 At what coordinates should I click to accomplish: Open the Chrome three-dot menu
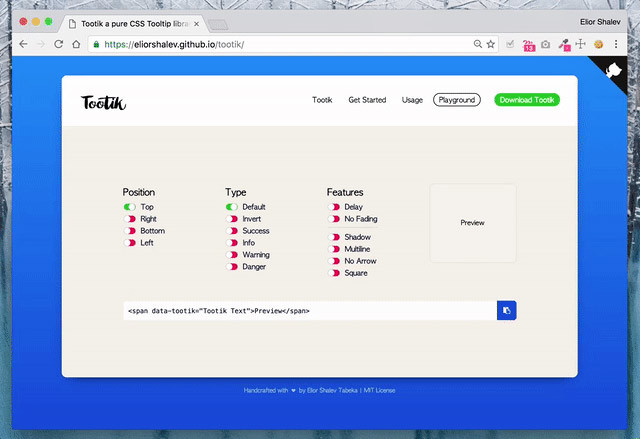[616, 44]
